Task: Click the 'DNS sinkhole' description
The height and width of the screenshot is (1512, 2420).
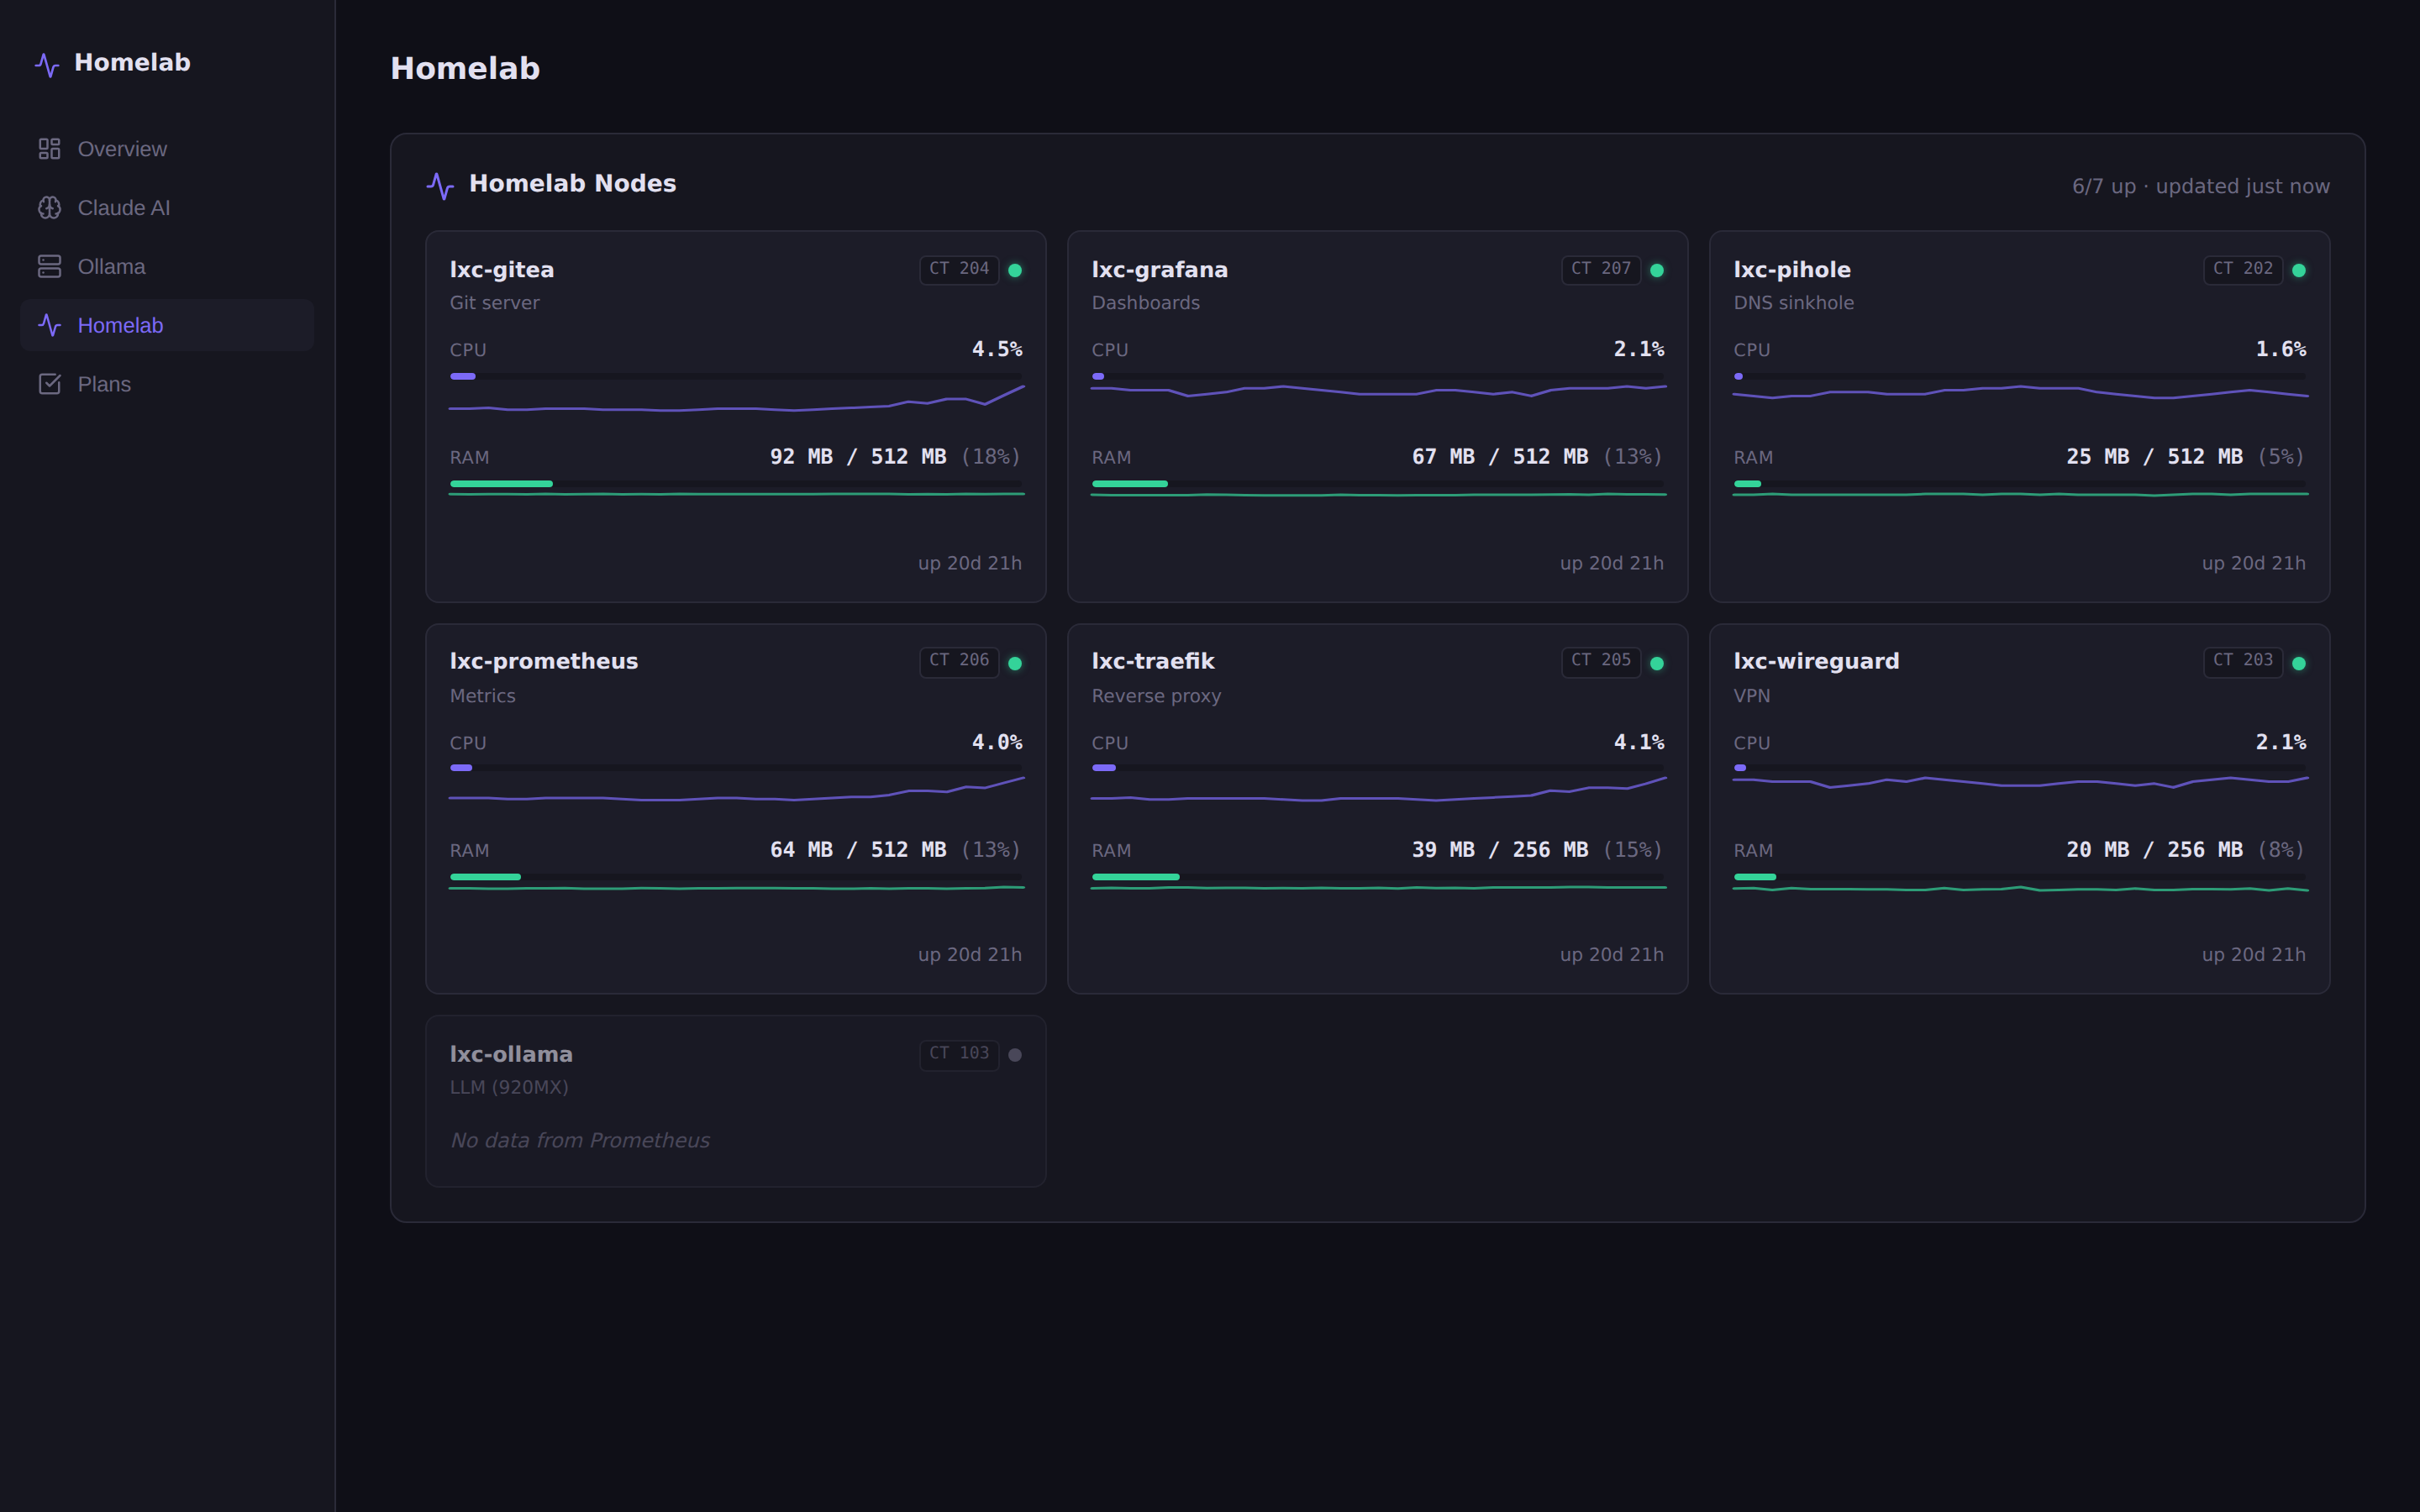Action: (x=1794, y=303)
